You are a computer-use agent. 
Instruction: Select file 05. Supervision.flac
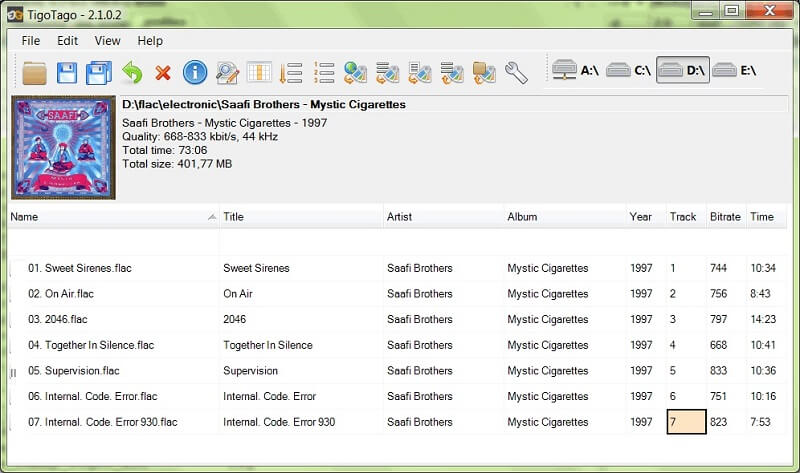[74, 371]
